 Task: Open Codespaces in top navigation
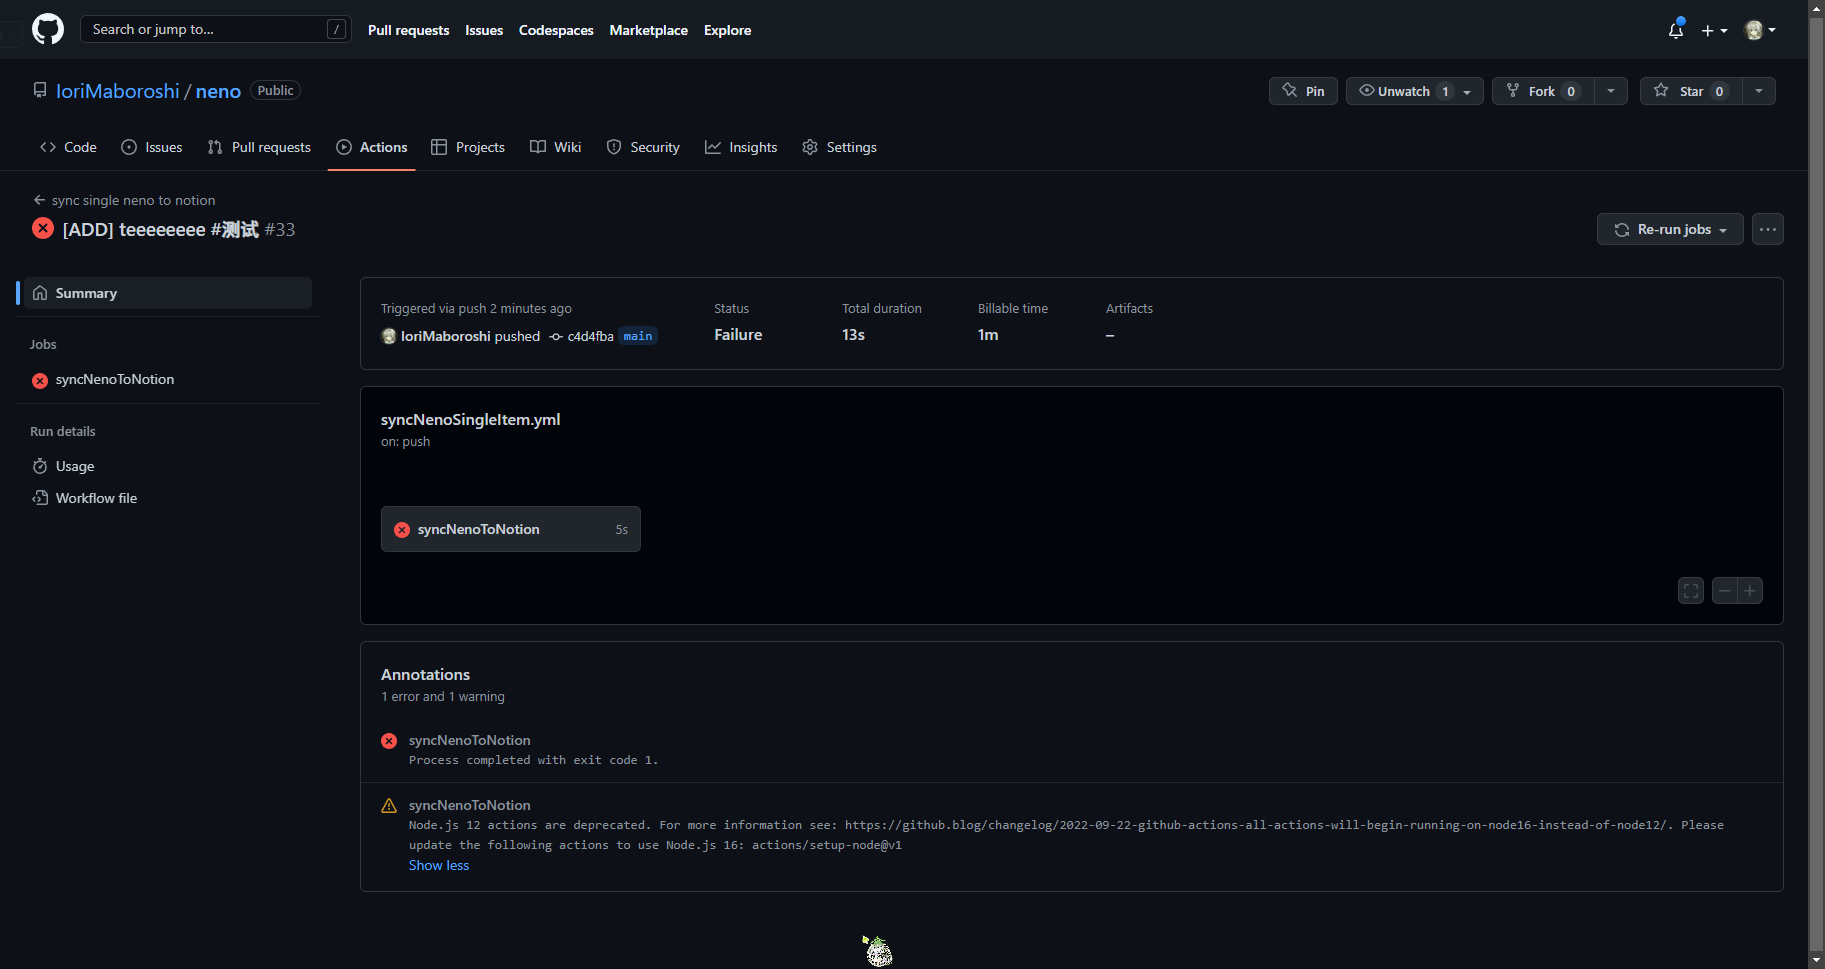point(556,30)
